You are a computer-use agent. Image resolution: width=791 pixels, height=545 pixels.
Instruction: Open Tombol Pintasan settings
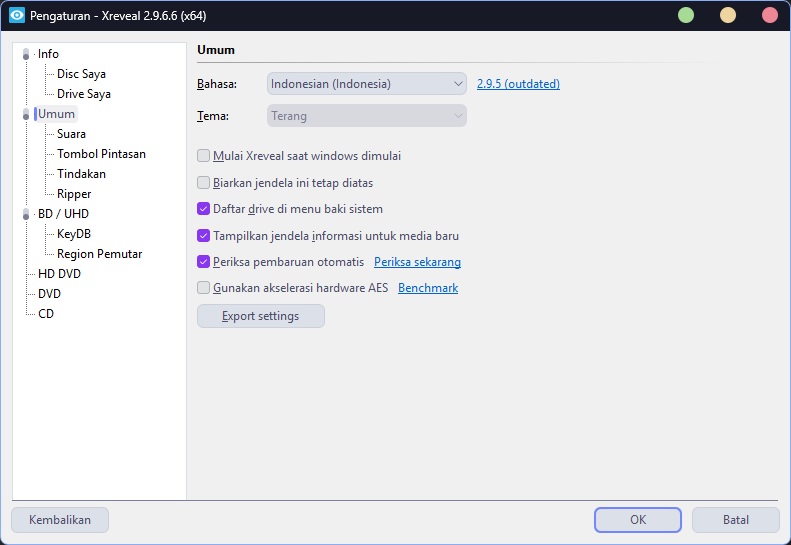click(x=101, y=154)
